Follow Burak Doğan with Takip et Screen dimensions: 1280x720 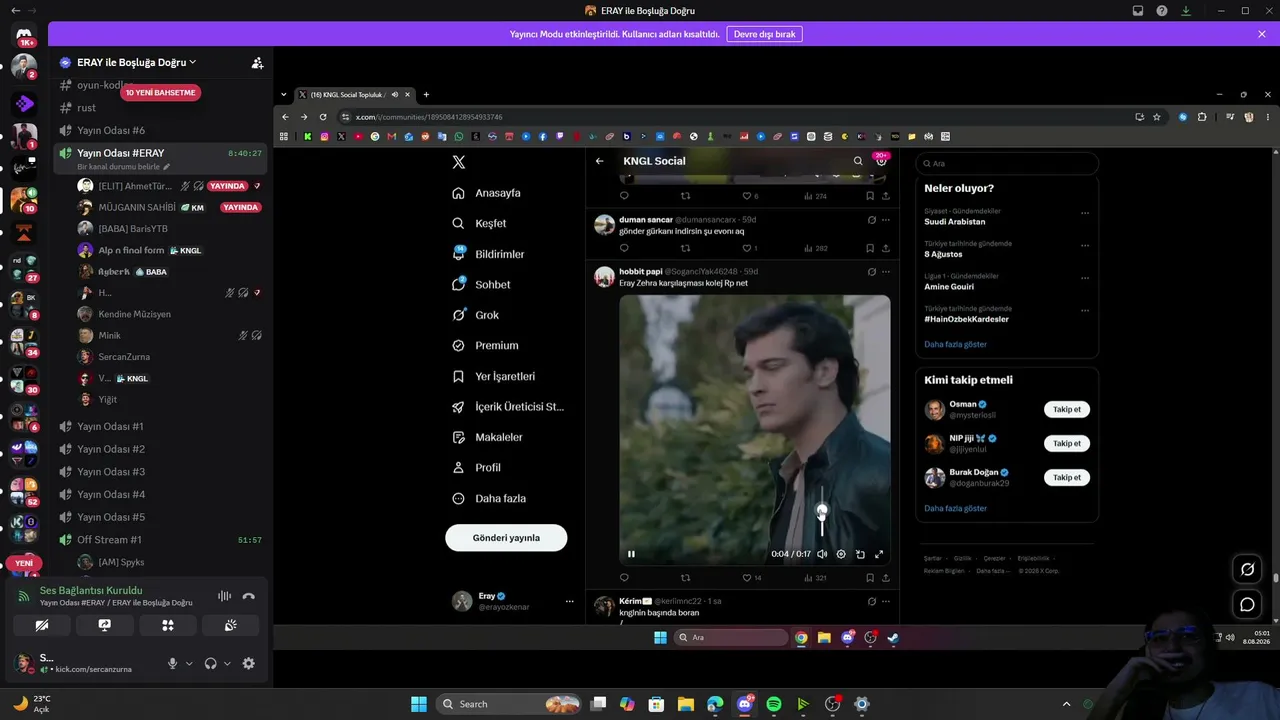(1067, 477)
